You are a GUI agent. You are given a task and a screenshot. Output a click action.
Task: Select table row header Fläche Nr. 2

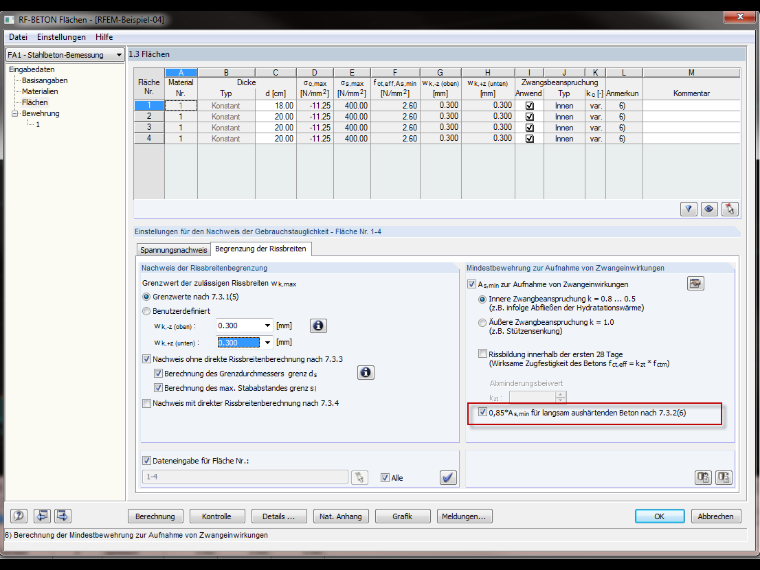point(149,116)
